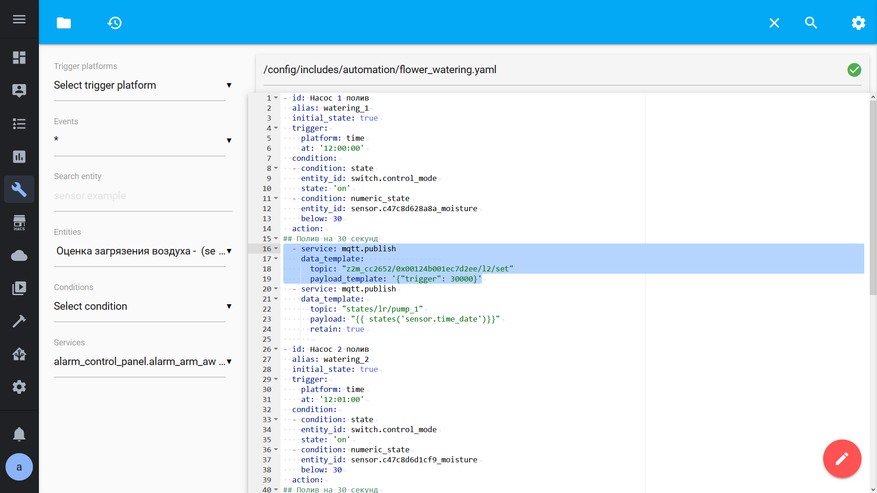Screen dimensions: 877x493
Task: Collapse the trigger block at line 4
Action: point(277,129)
